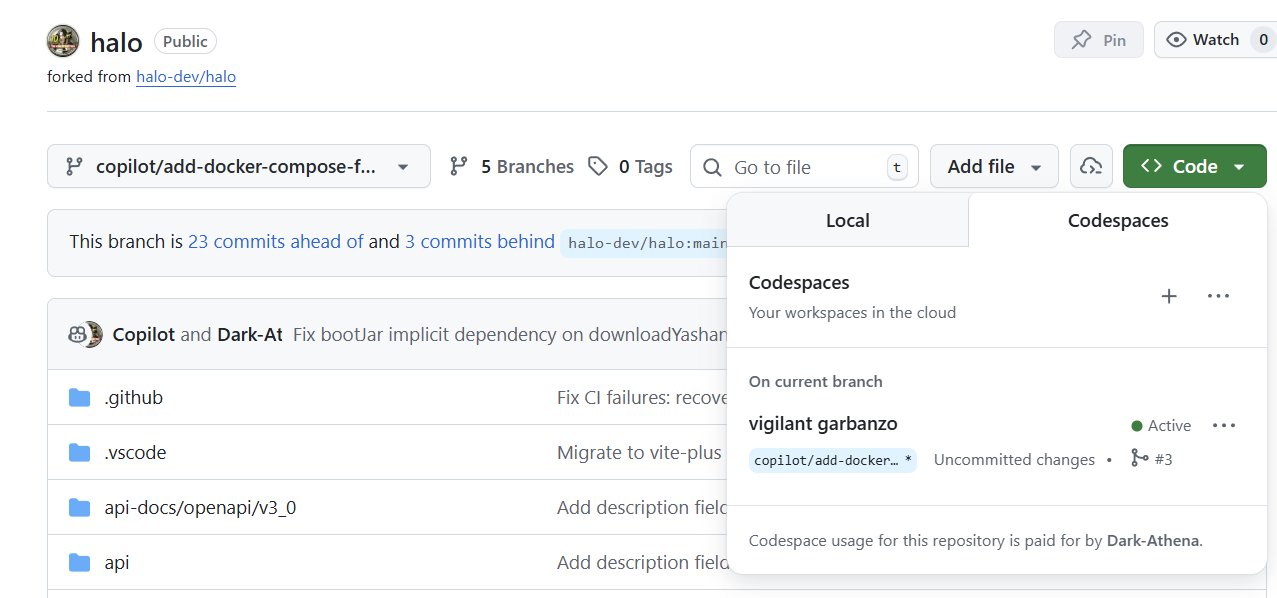Open the halo-dev/halo upstream link
This screenshot has width=1277, height=598.
point(186,76)
